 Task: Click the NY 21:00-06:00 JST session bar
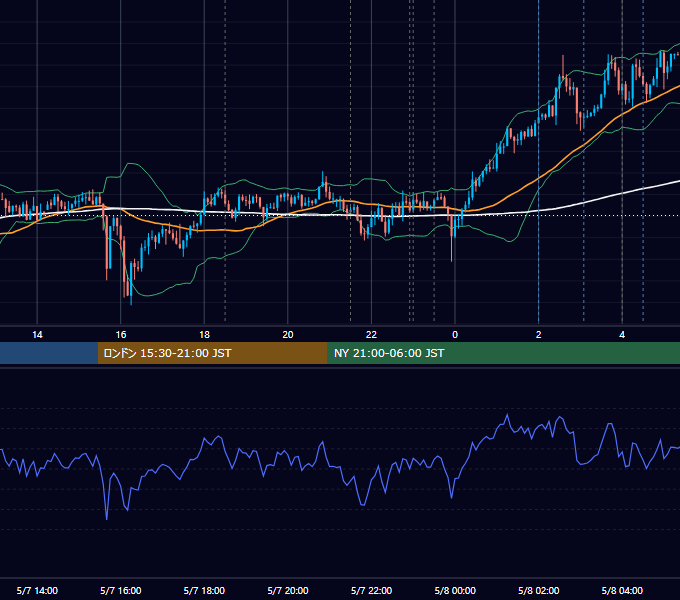(503, 353)
